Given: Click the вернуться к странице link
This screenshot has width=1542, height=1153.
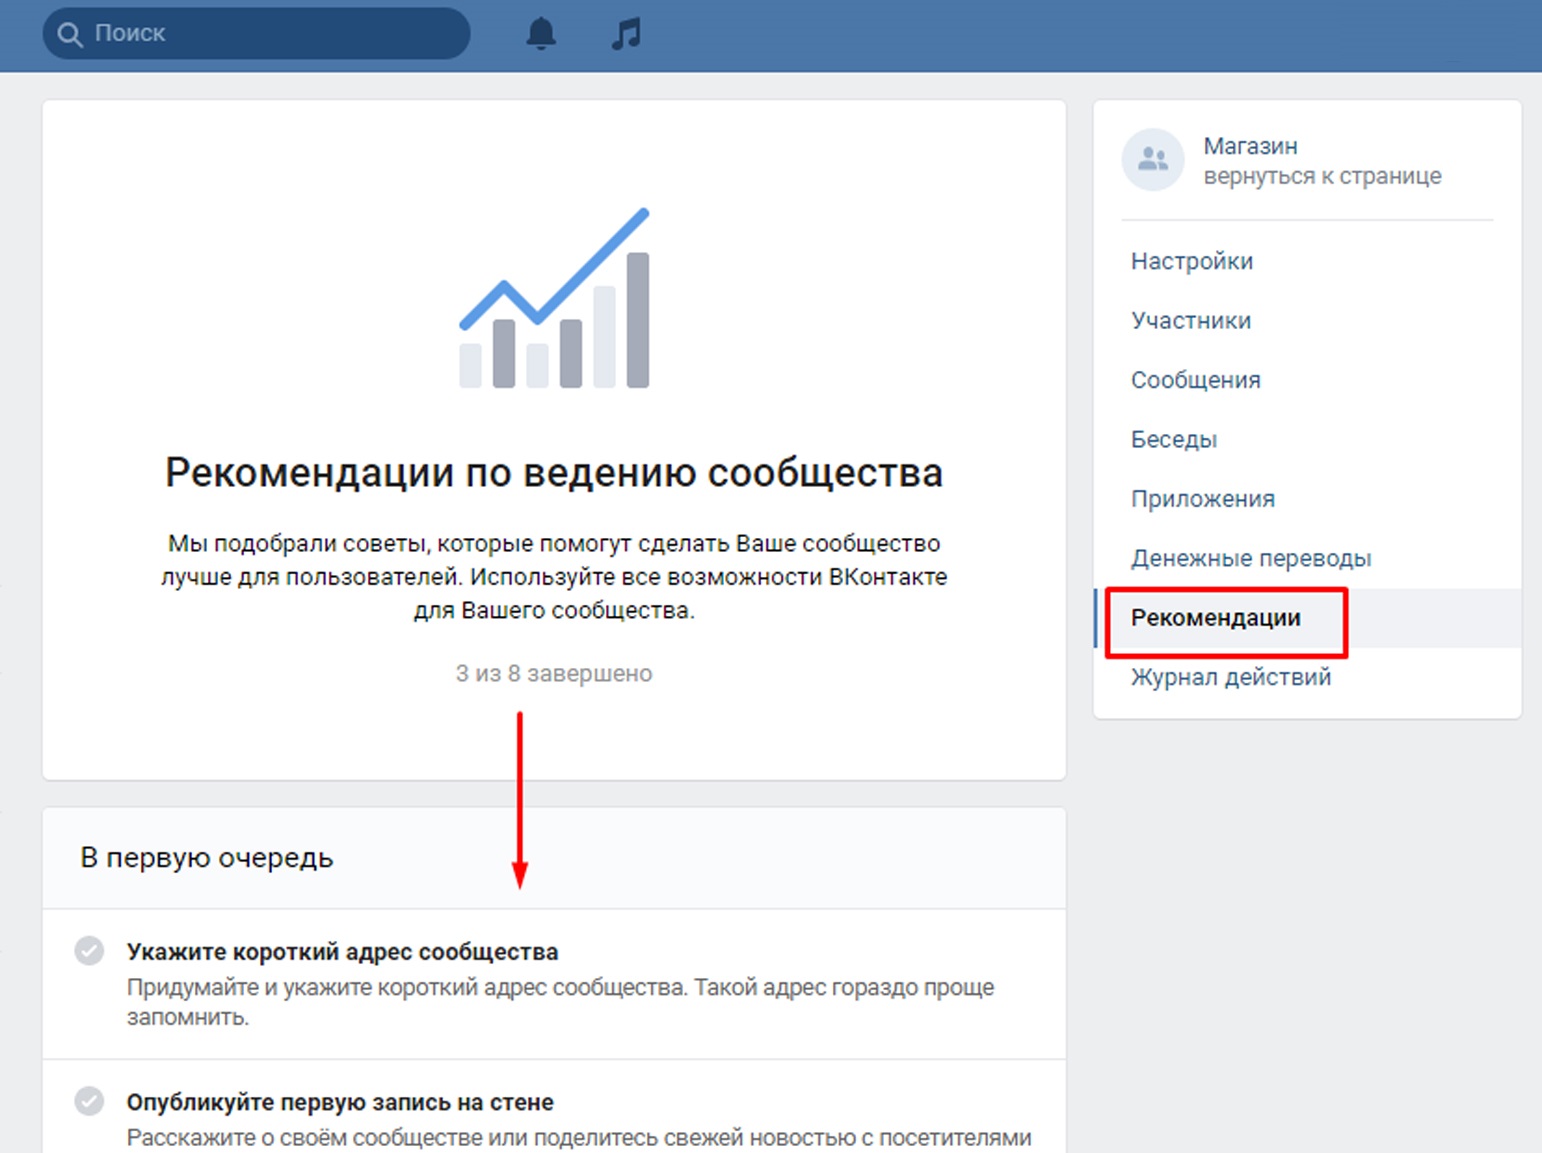Looking at the screenshot, I should (1321, 176).
